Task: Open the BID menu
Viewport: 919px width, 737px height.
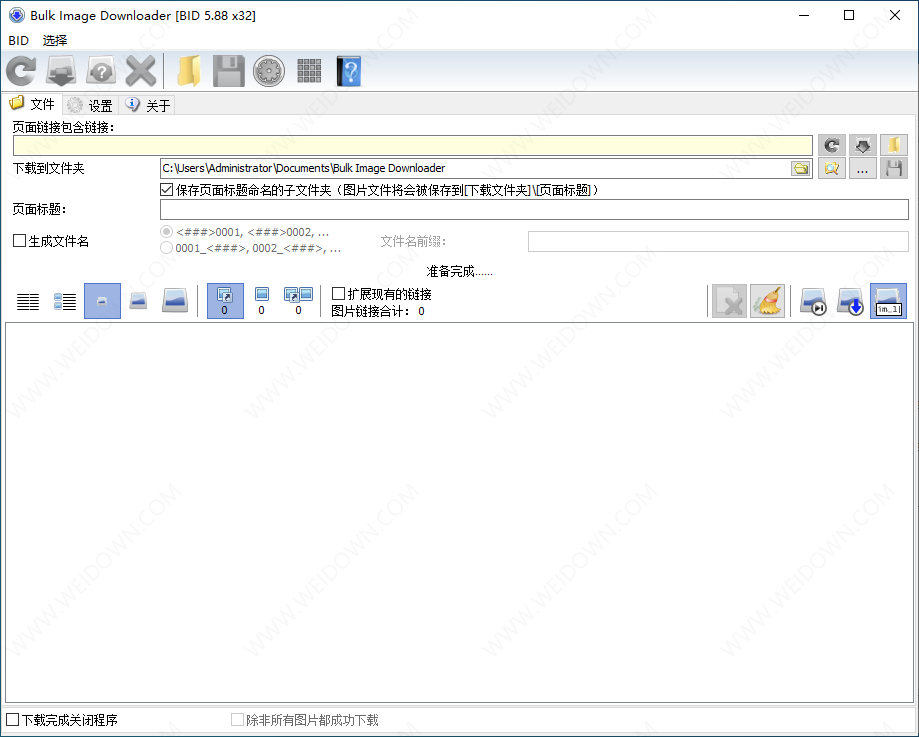Action: click(x=19, y=40)
